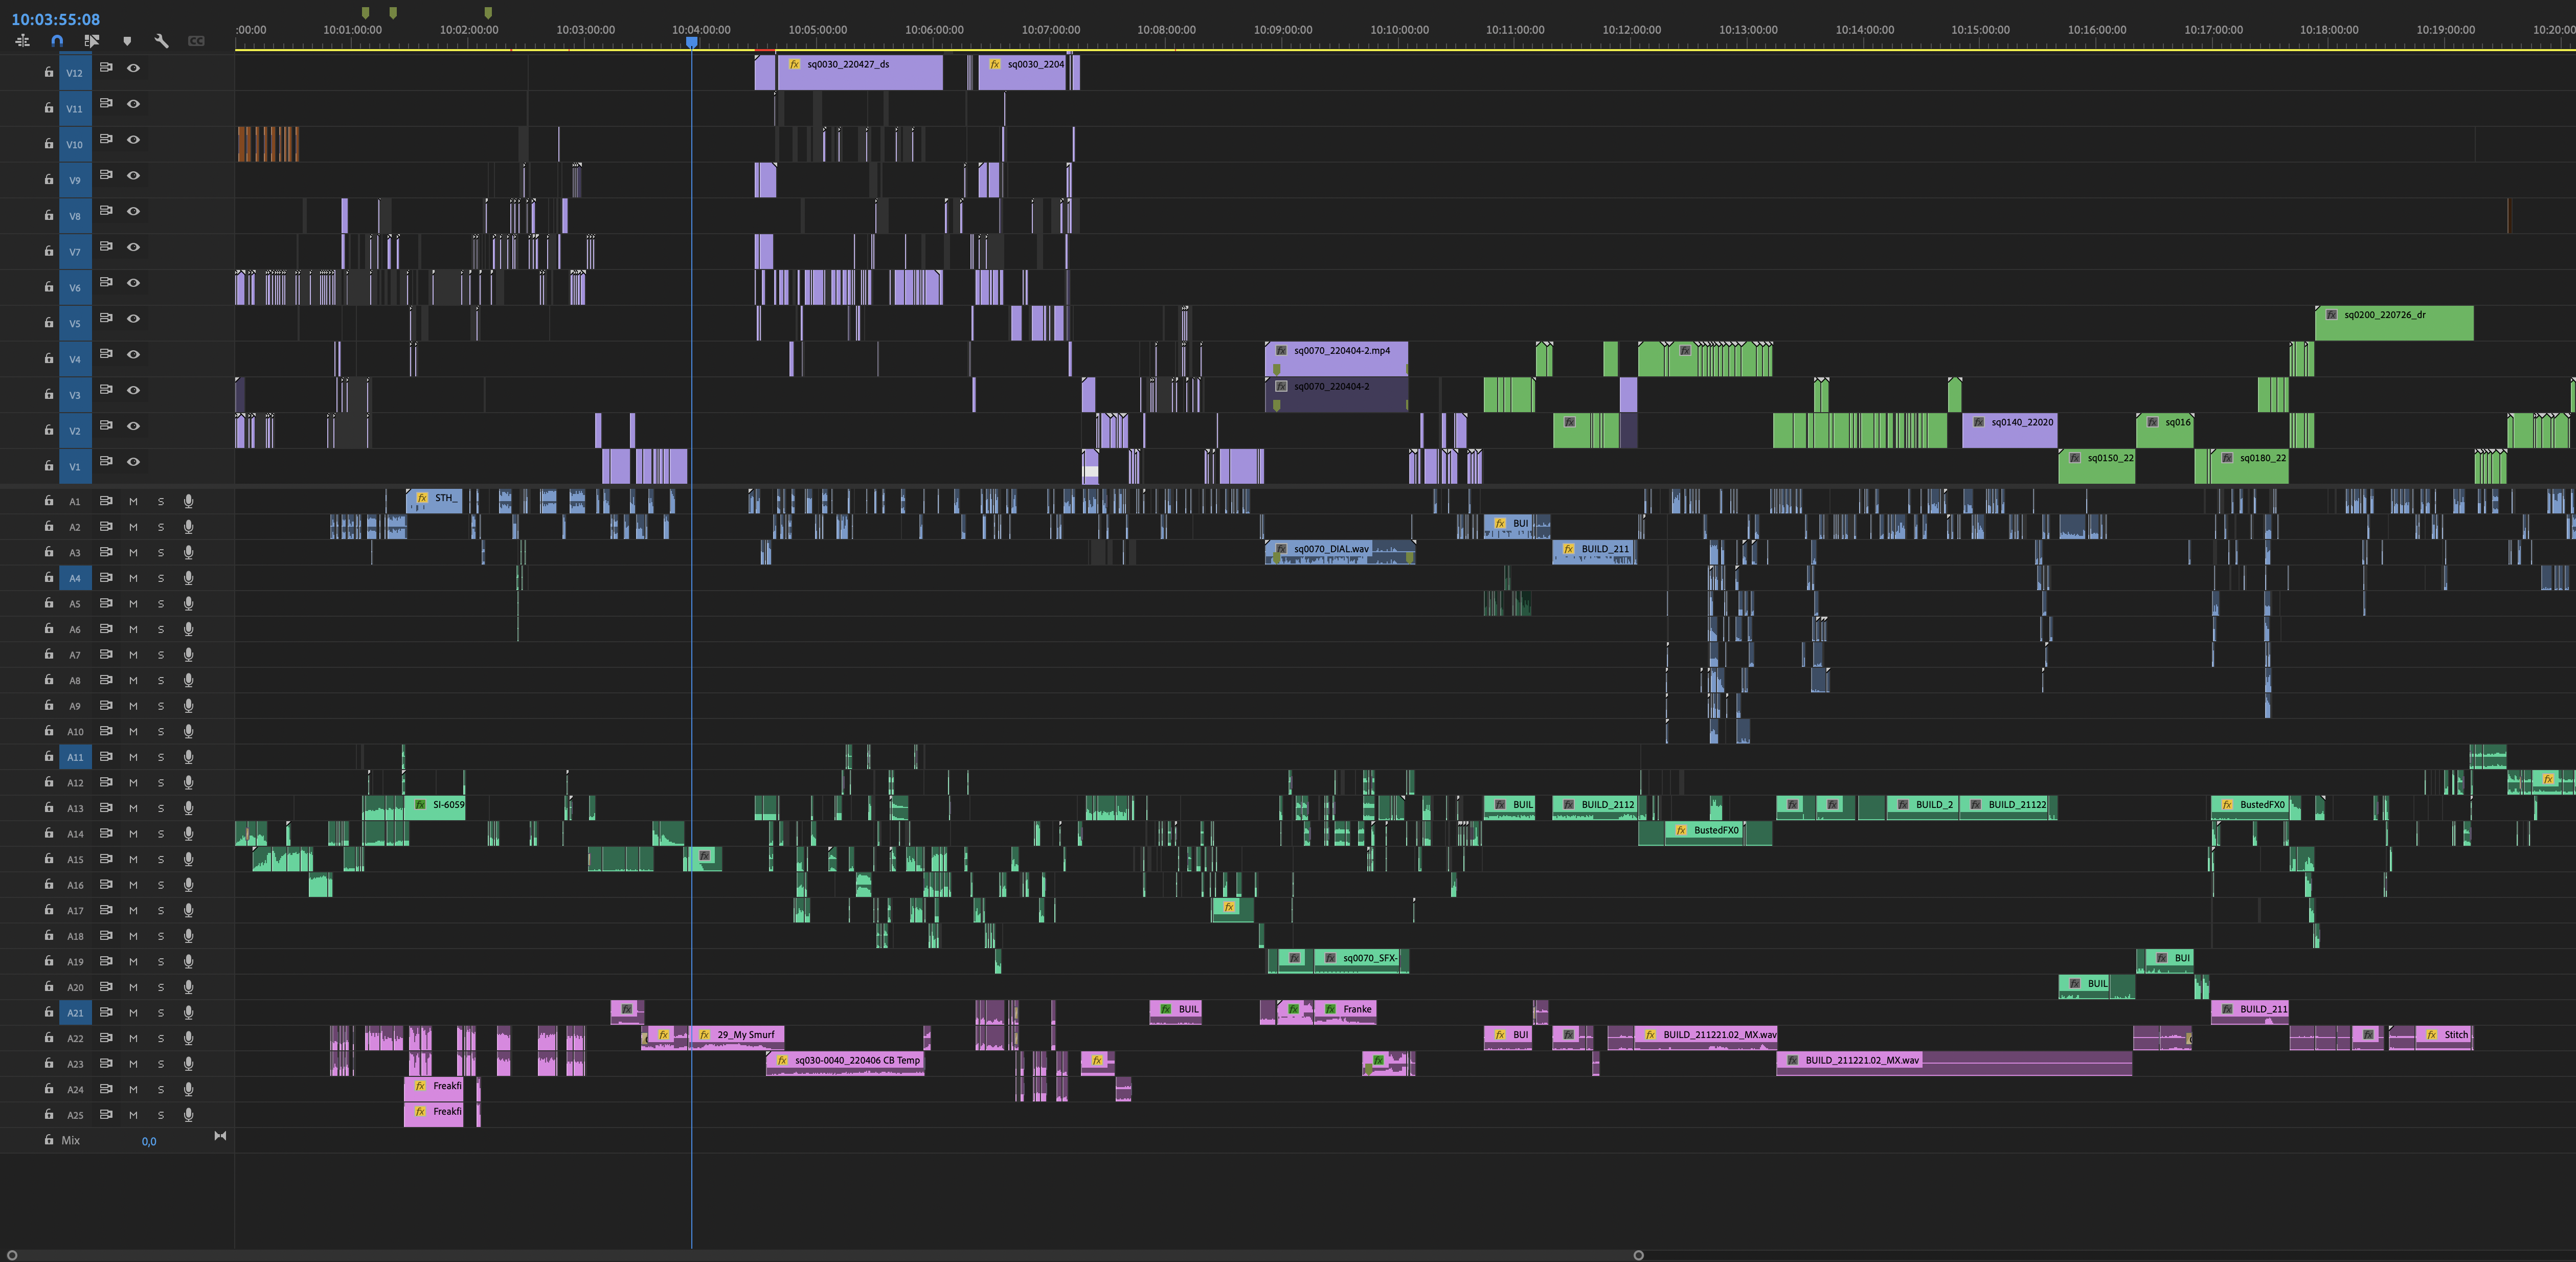
Task: Mute audio track A1
Action: click(x=133, y=501)
